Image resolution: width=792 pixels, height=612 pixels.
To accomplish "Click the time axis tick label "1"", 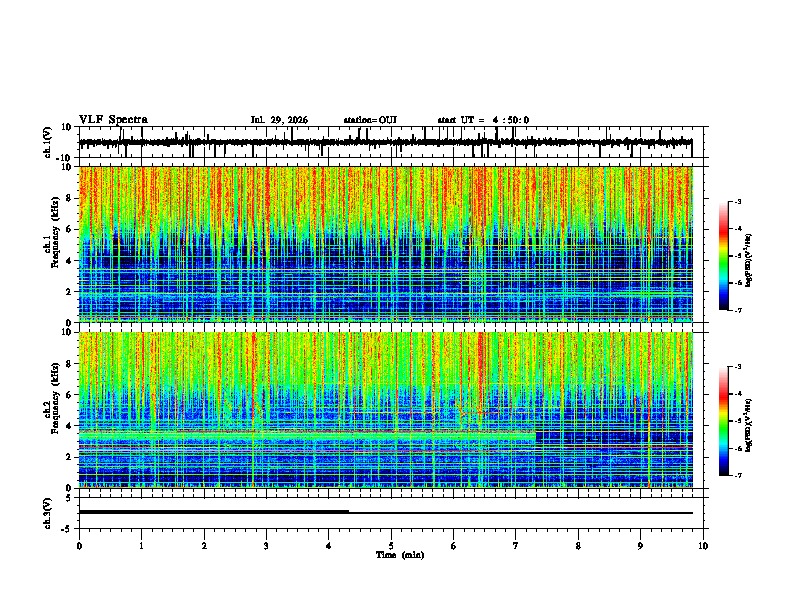I will click(x=141, y=546).
